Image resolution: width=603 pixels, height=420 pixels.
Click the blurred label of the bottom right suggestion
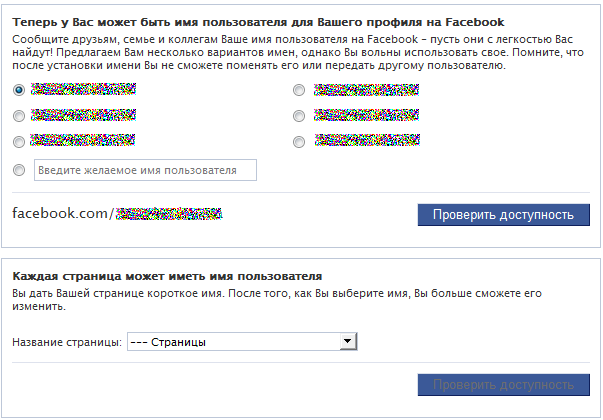click(x=367, y=140)
